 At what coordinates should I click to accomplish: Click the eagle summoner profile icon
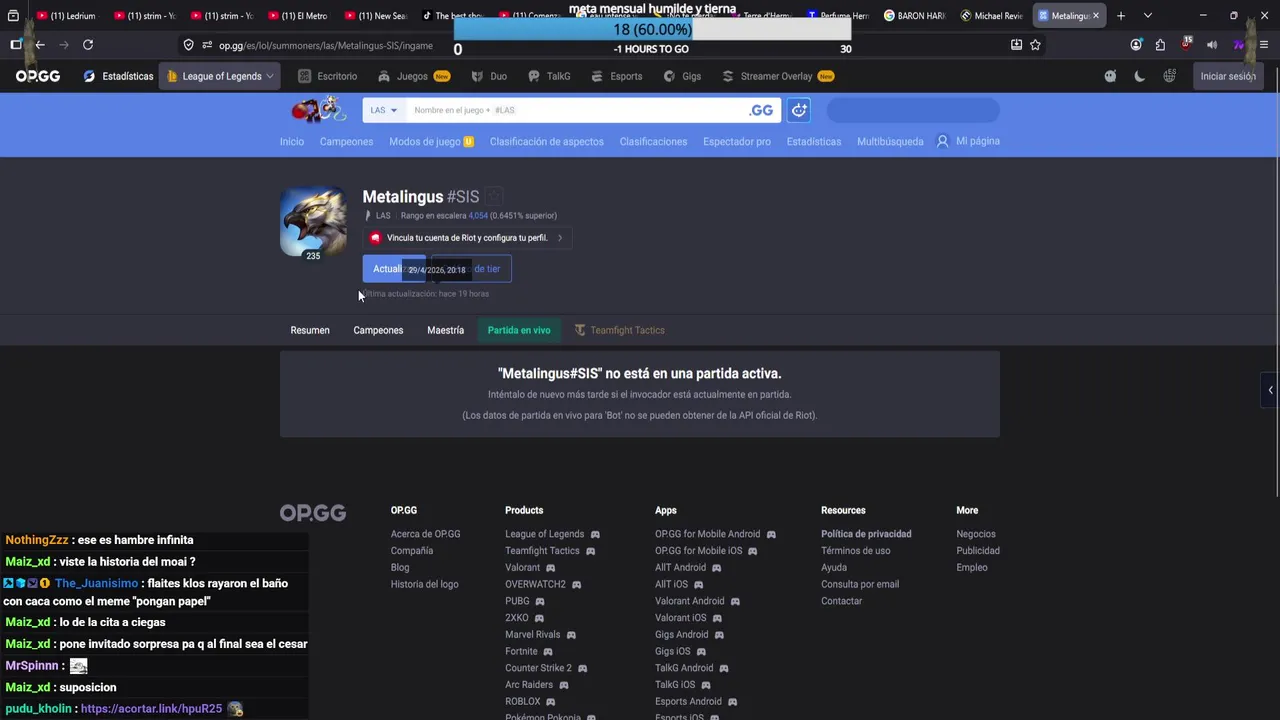313,222
